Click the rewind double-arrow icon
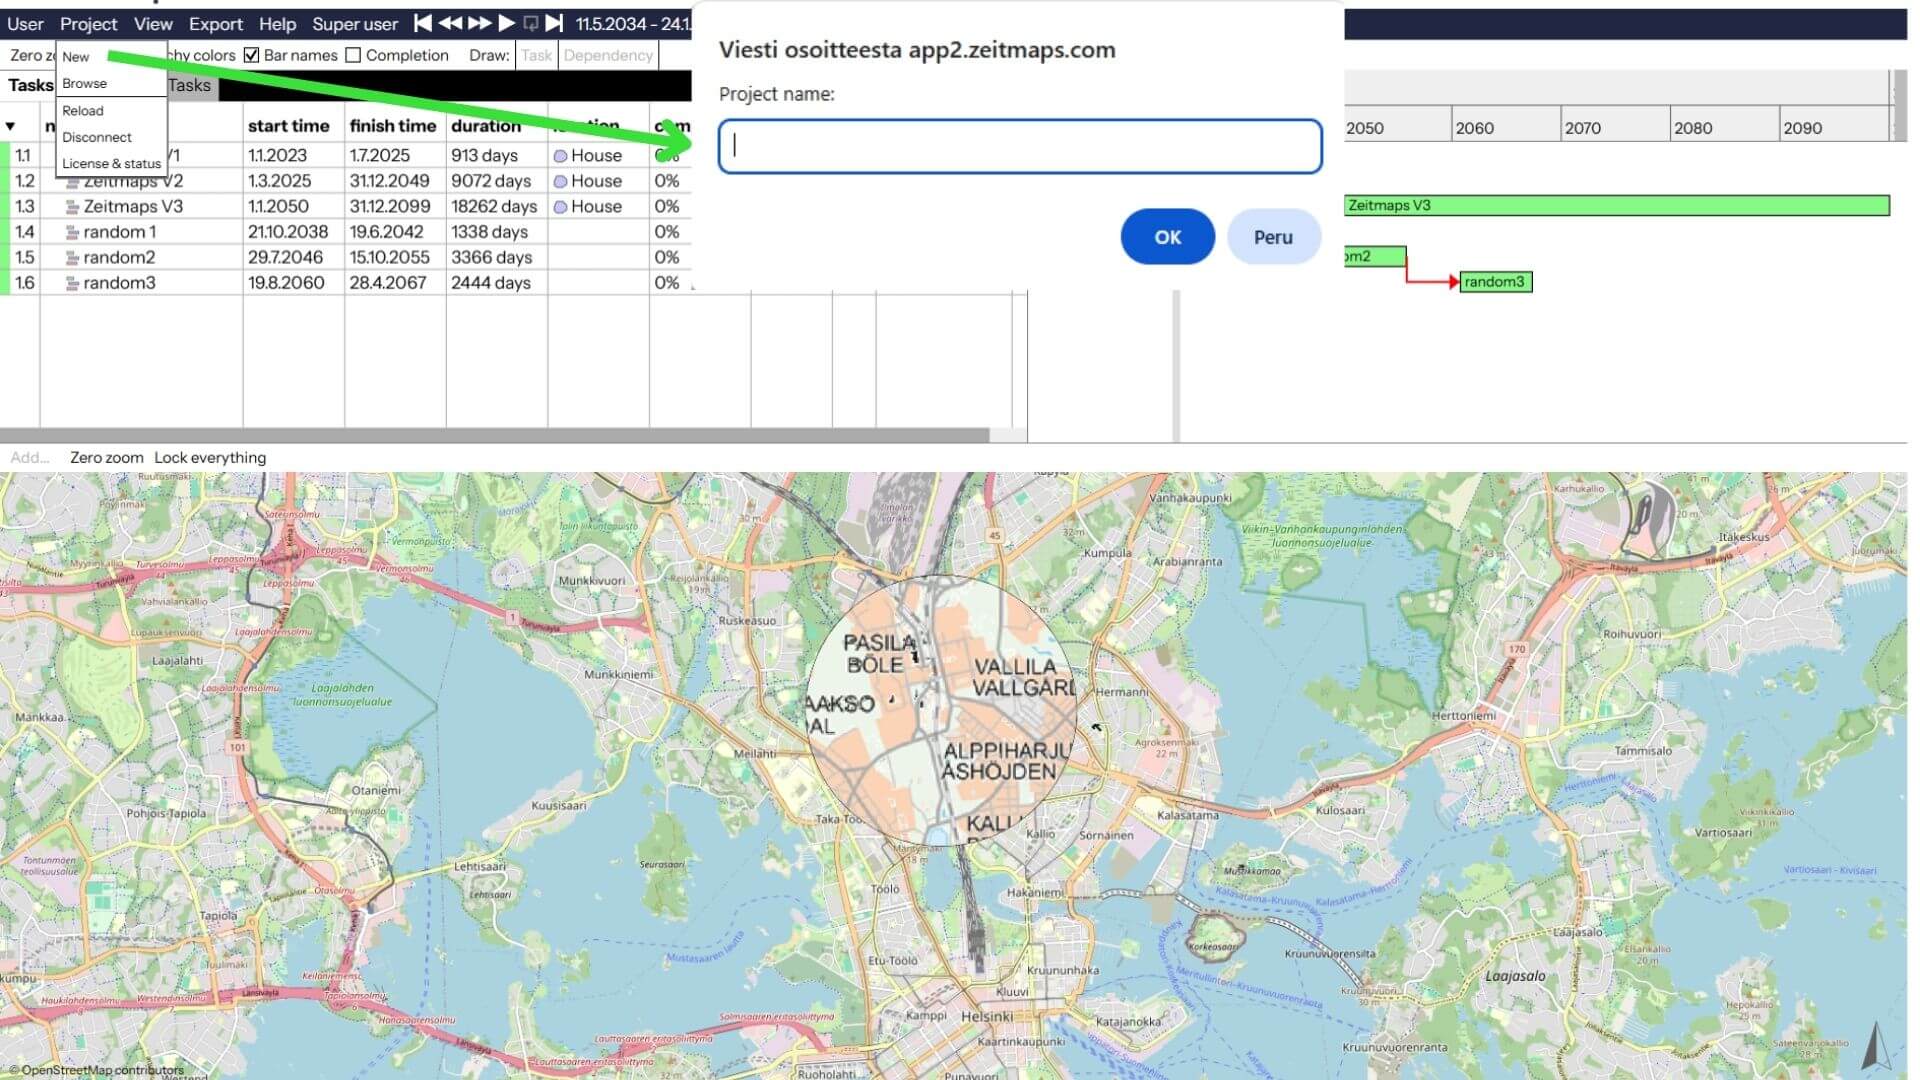The image size is (1920, 1080). [x=451, y=23]
